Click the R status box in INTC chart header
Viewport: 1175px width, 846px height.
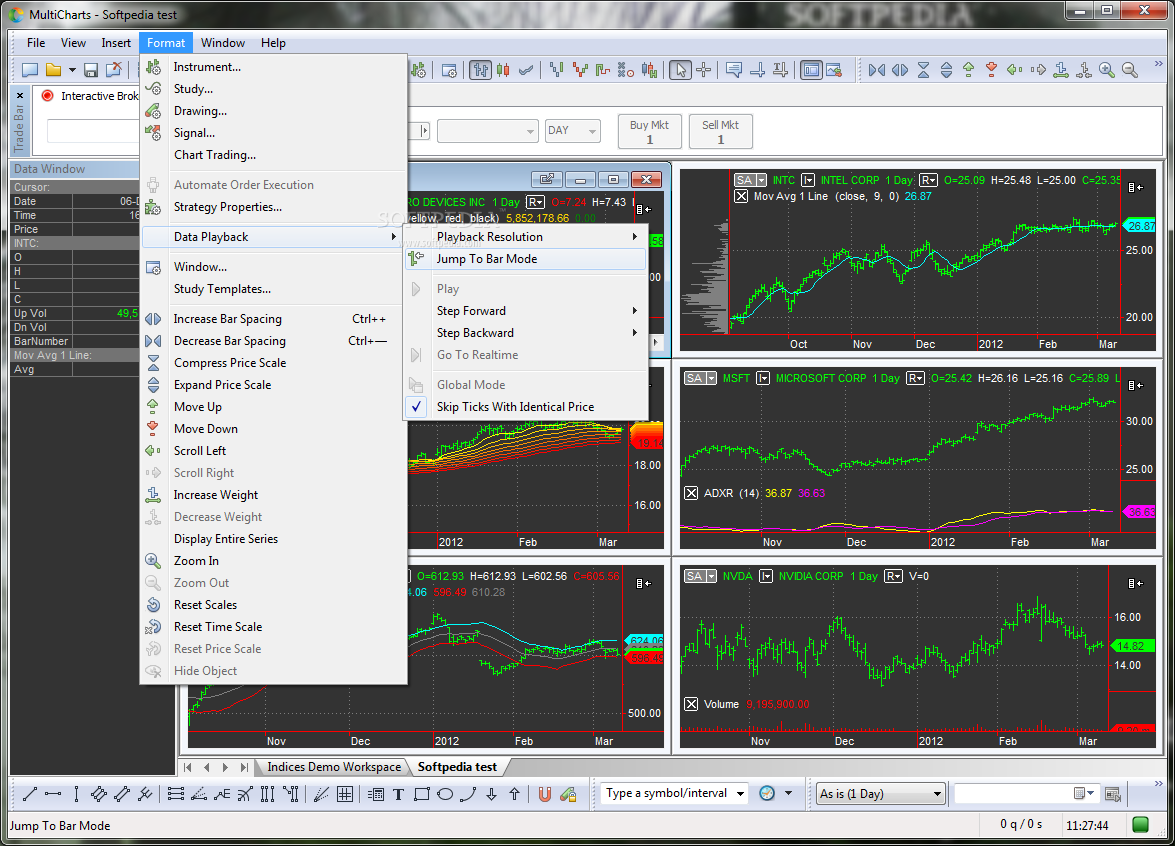(928, 180)
